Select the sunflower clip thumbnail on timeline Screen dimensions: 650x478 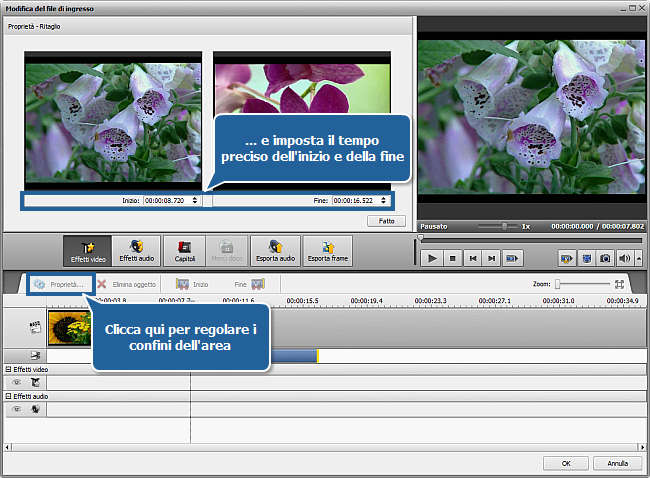pos(70,328)
